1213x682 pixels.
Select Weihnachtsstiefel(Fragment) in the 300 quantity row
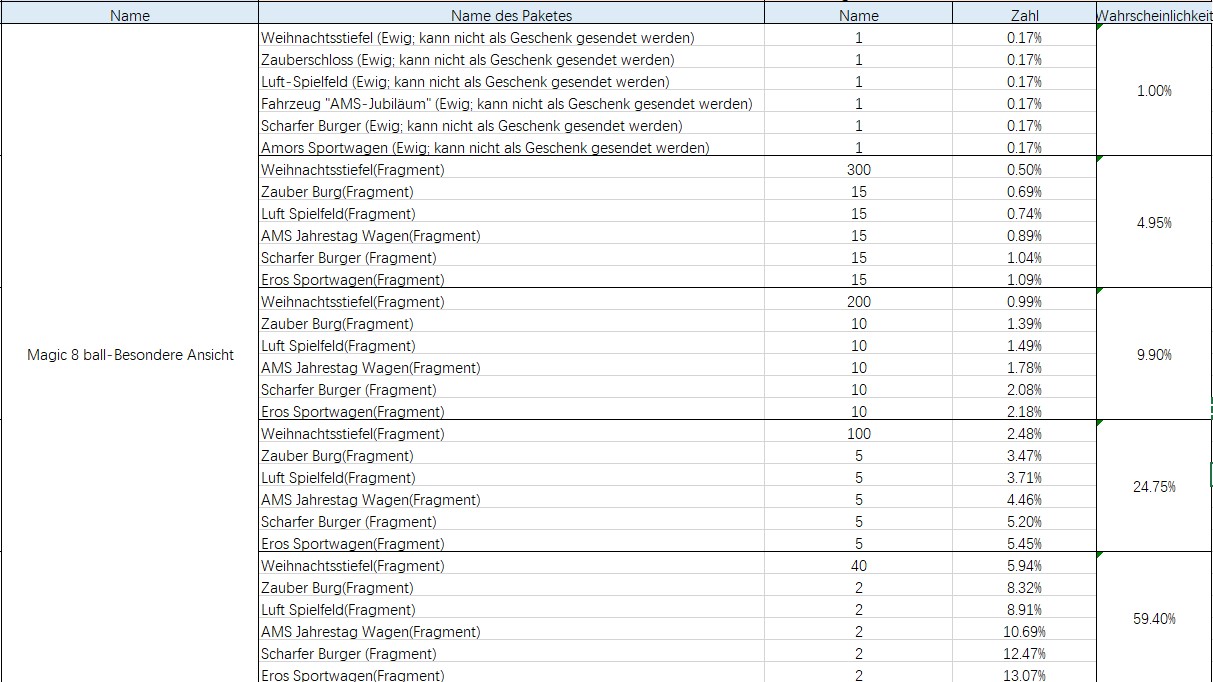tap(511, 169)
